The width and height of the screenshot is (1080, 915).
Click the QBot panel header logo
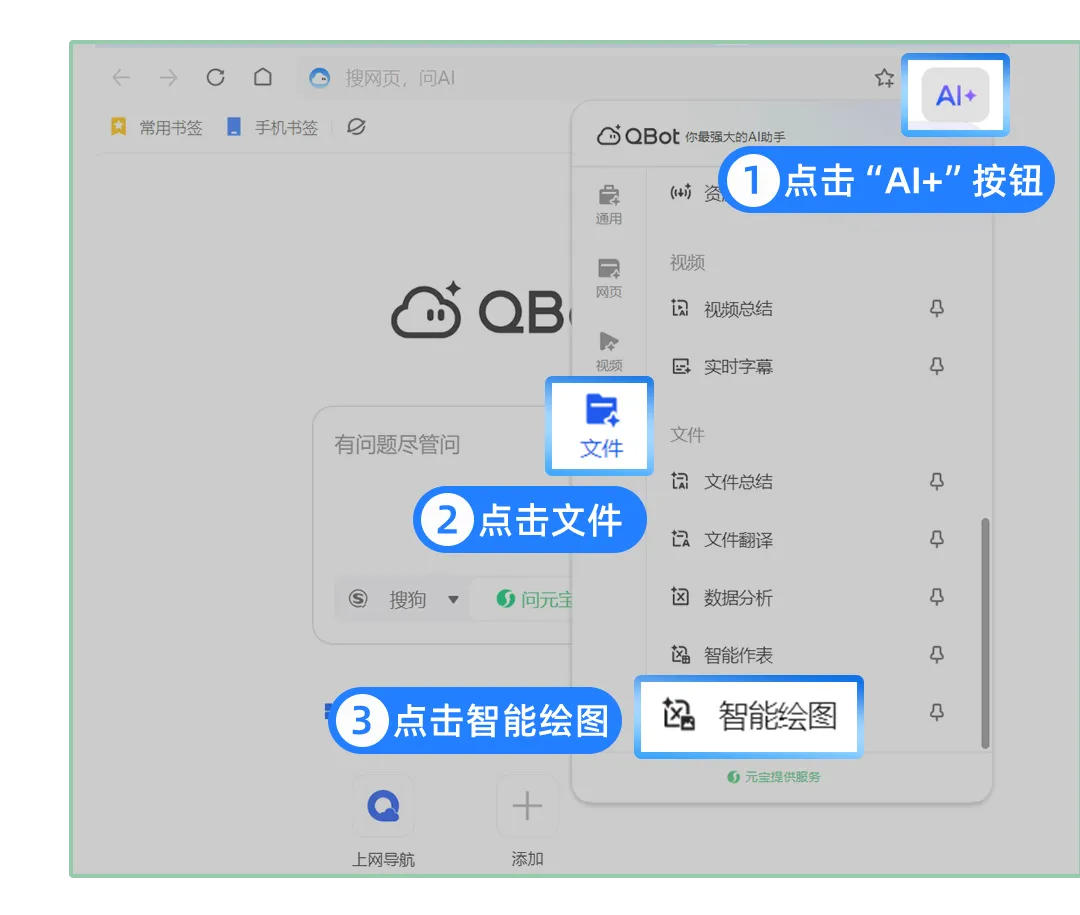pyautogui.click(x=638, y=136)
